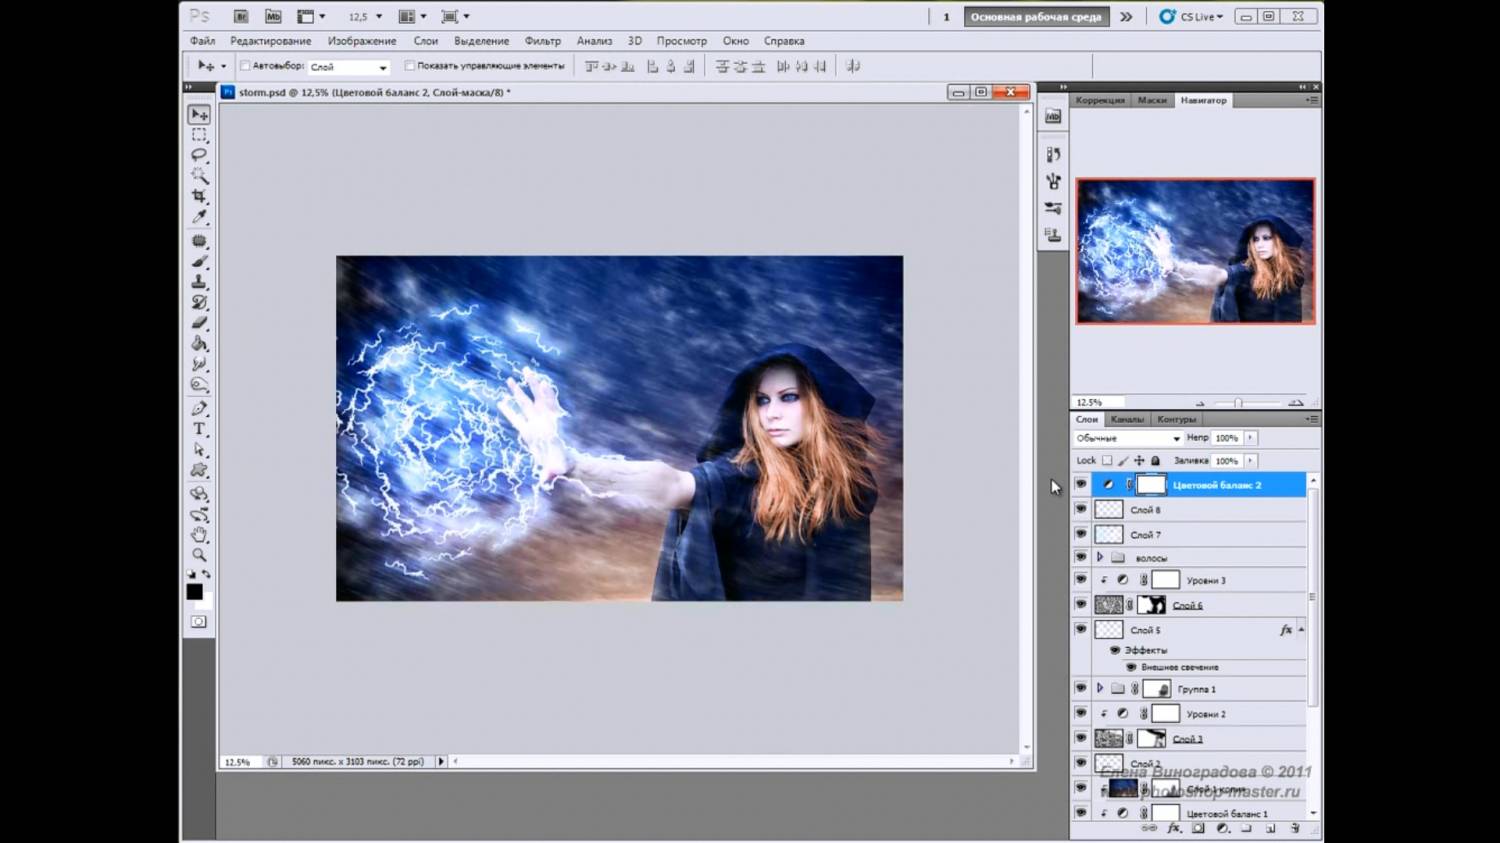Click the Основная рабочая среда button
This screenshot has width=1500, height=843.
click(x=1036, y=17)
